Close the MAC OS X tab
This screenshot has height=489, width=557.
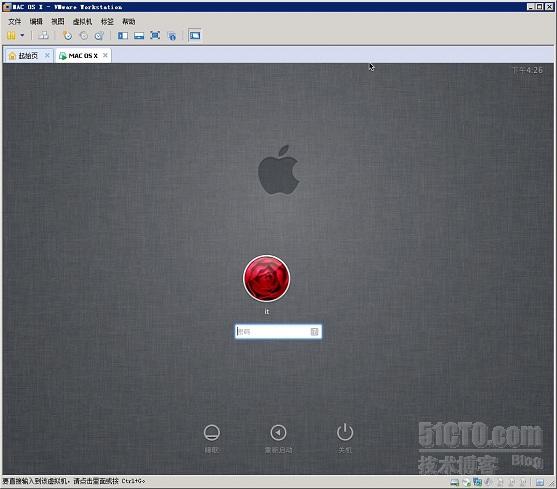pyautogui.click(x=105, y=55)
